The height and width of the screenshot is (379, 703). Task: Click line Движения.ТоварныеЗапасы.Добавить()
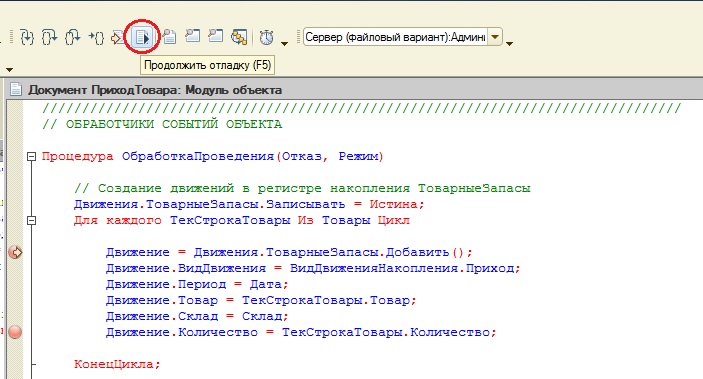coord(289,253)
